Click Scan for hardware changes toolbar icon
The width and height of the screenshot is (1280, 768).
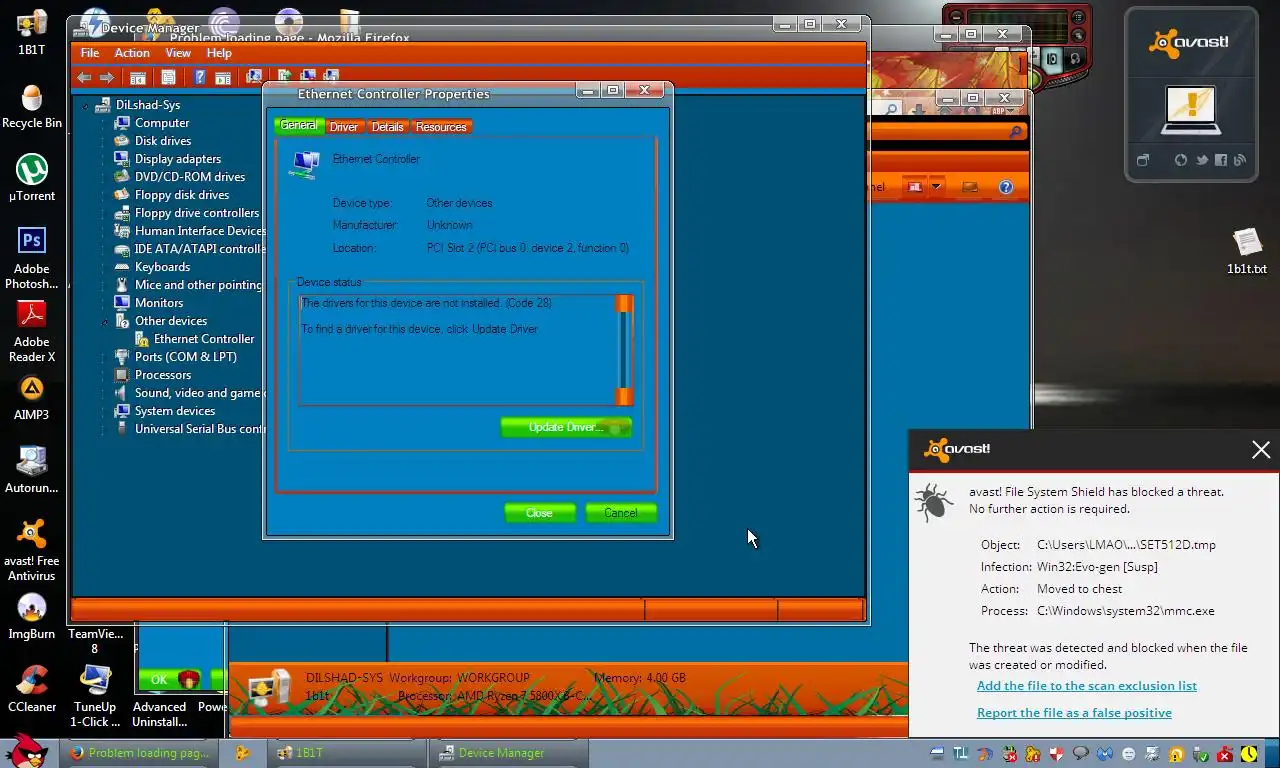tap(254, 76)
